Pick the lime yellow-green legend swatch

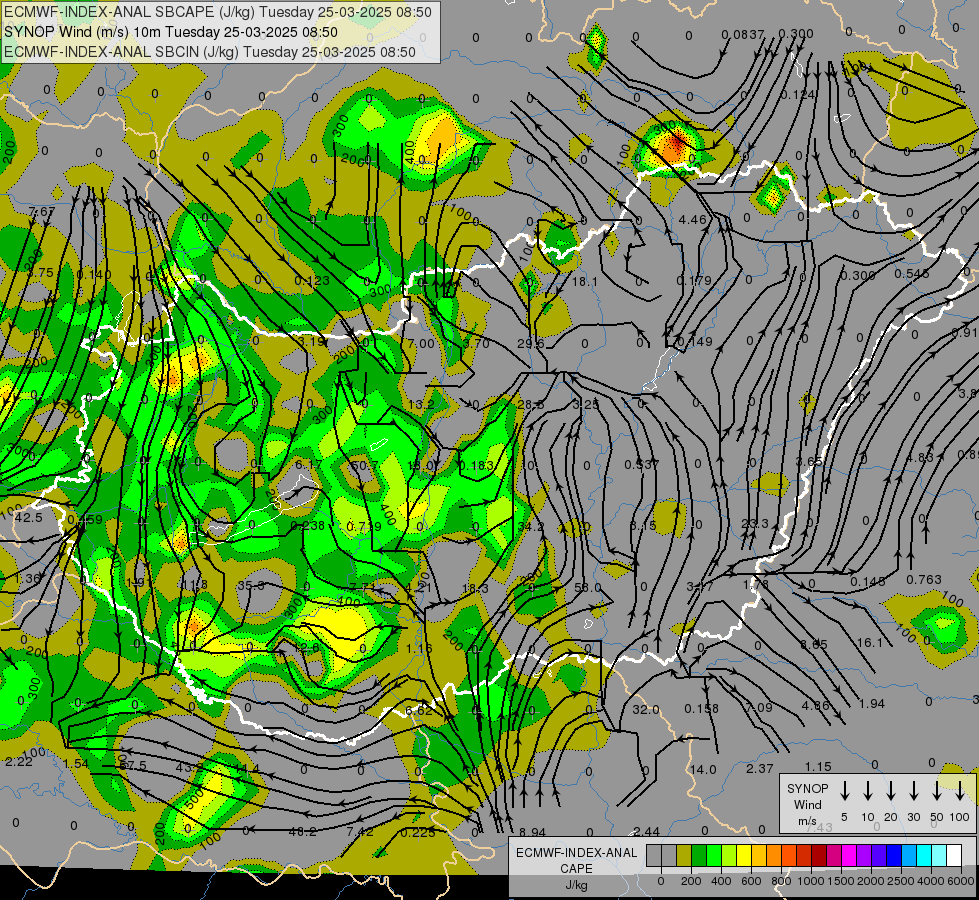(x=729, y=856)
